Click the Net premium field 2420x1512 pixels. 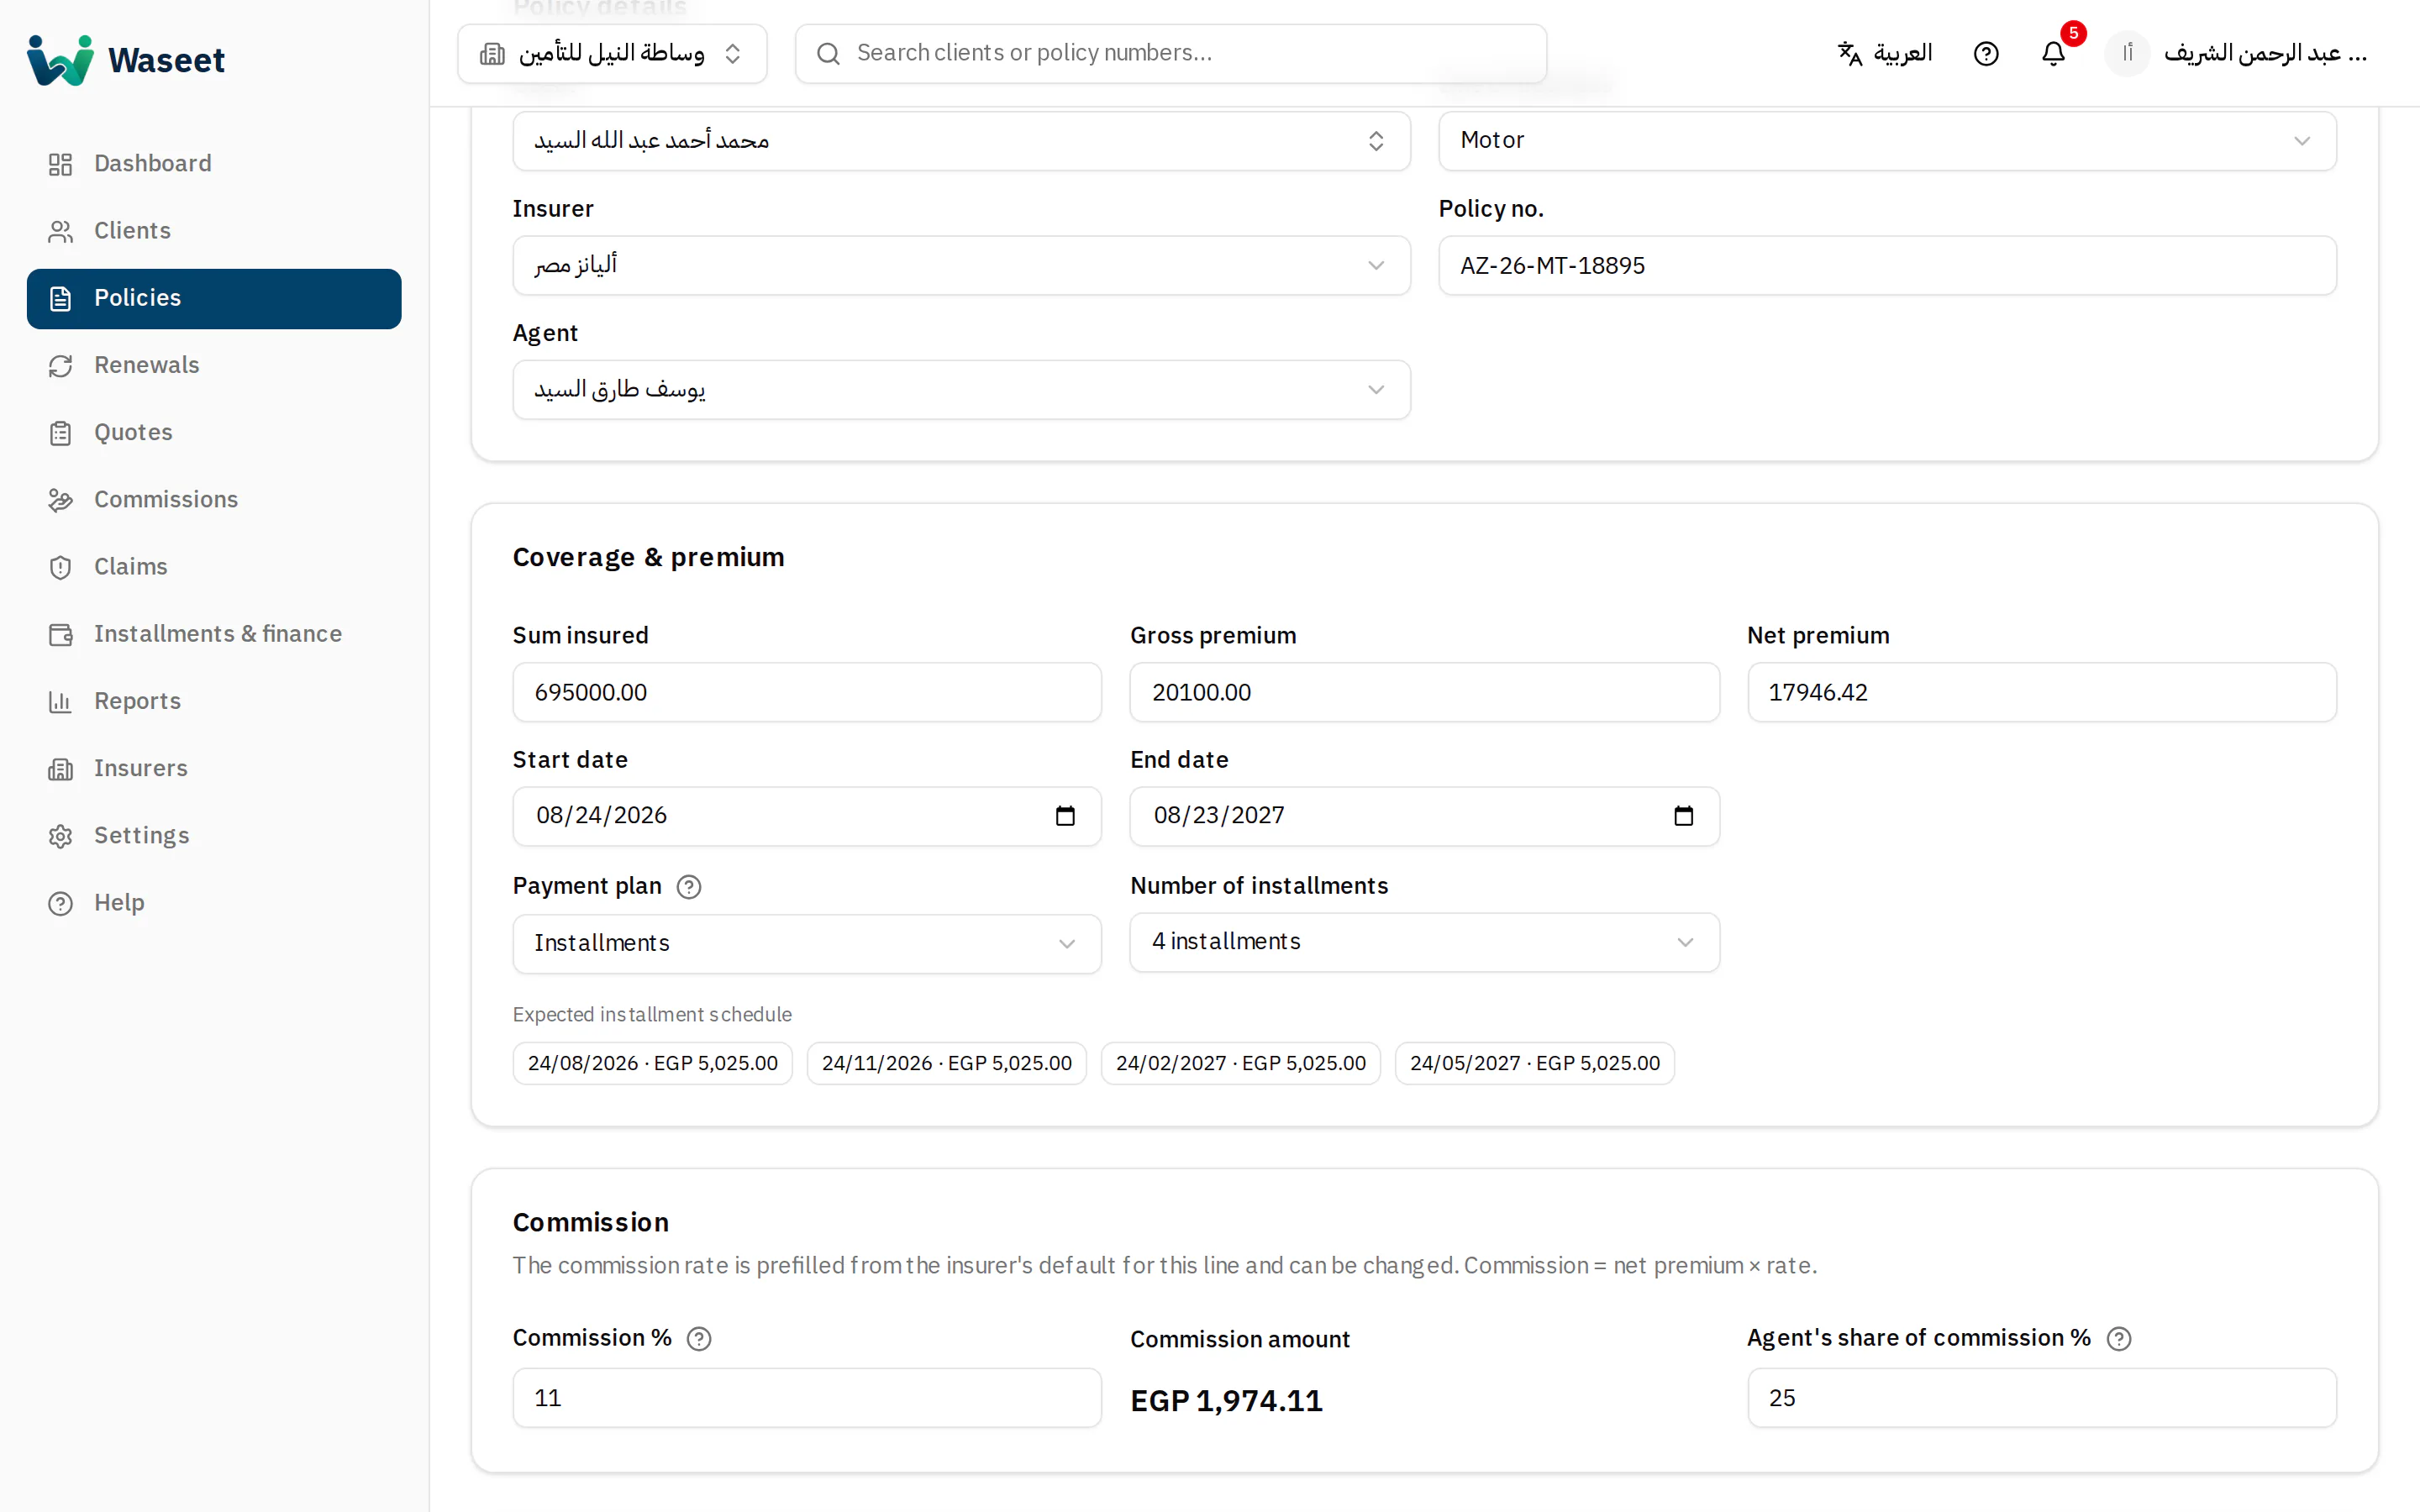tap(2041, 692)
